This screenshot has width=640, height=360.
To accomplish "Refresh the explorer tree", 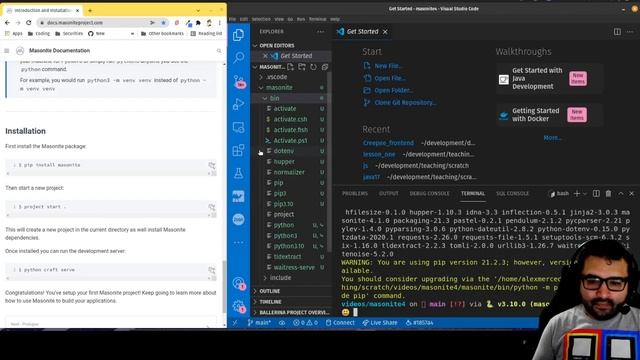I will click(313, 67).
